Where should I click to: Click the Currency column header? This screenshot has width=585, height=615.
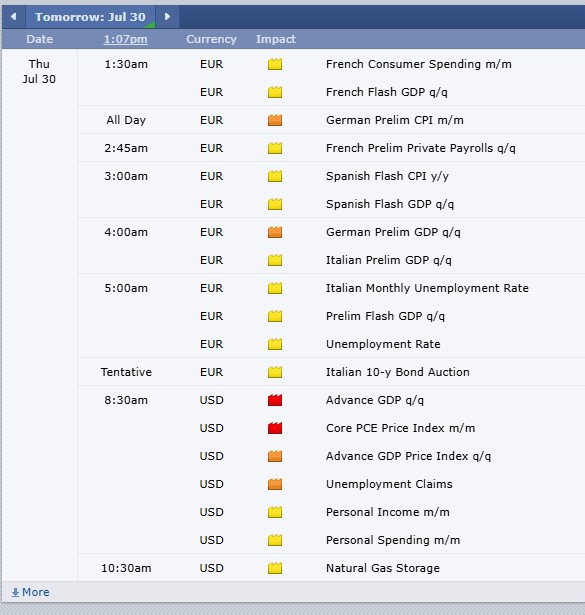tap(211, 39)
